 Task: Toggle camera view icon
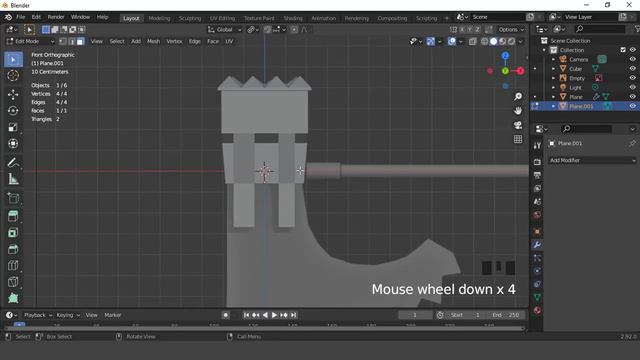tap(518, 125)
